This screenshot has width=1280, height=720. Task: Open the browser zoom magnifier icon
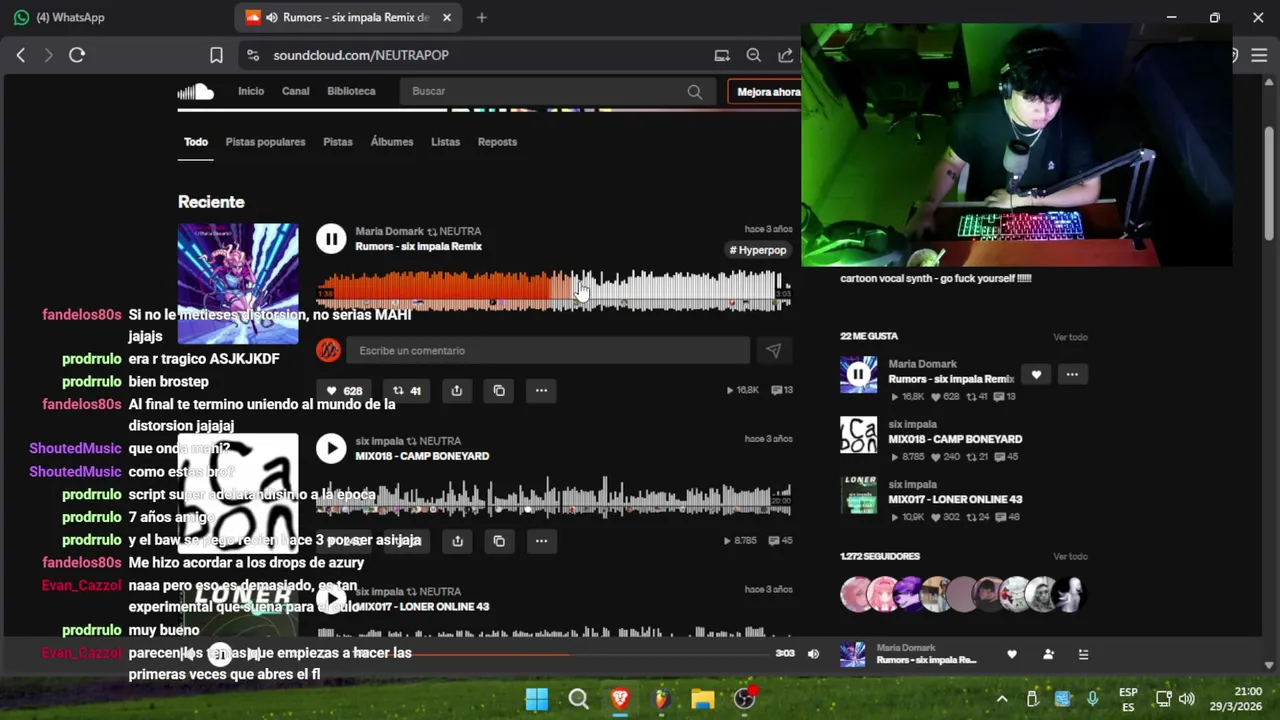click(754, 55)
